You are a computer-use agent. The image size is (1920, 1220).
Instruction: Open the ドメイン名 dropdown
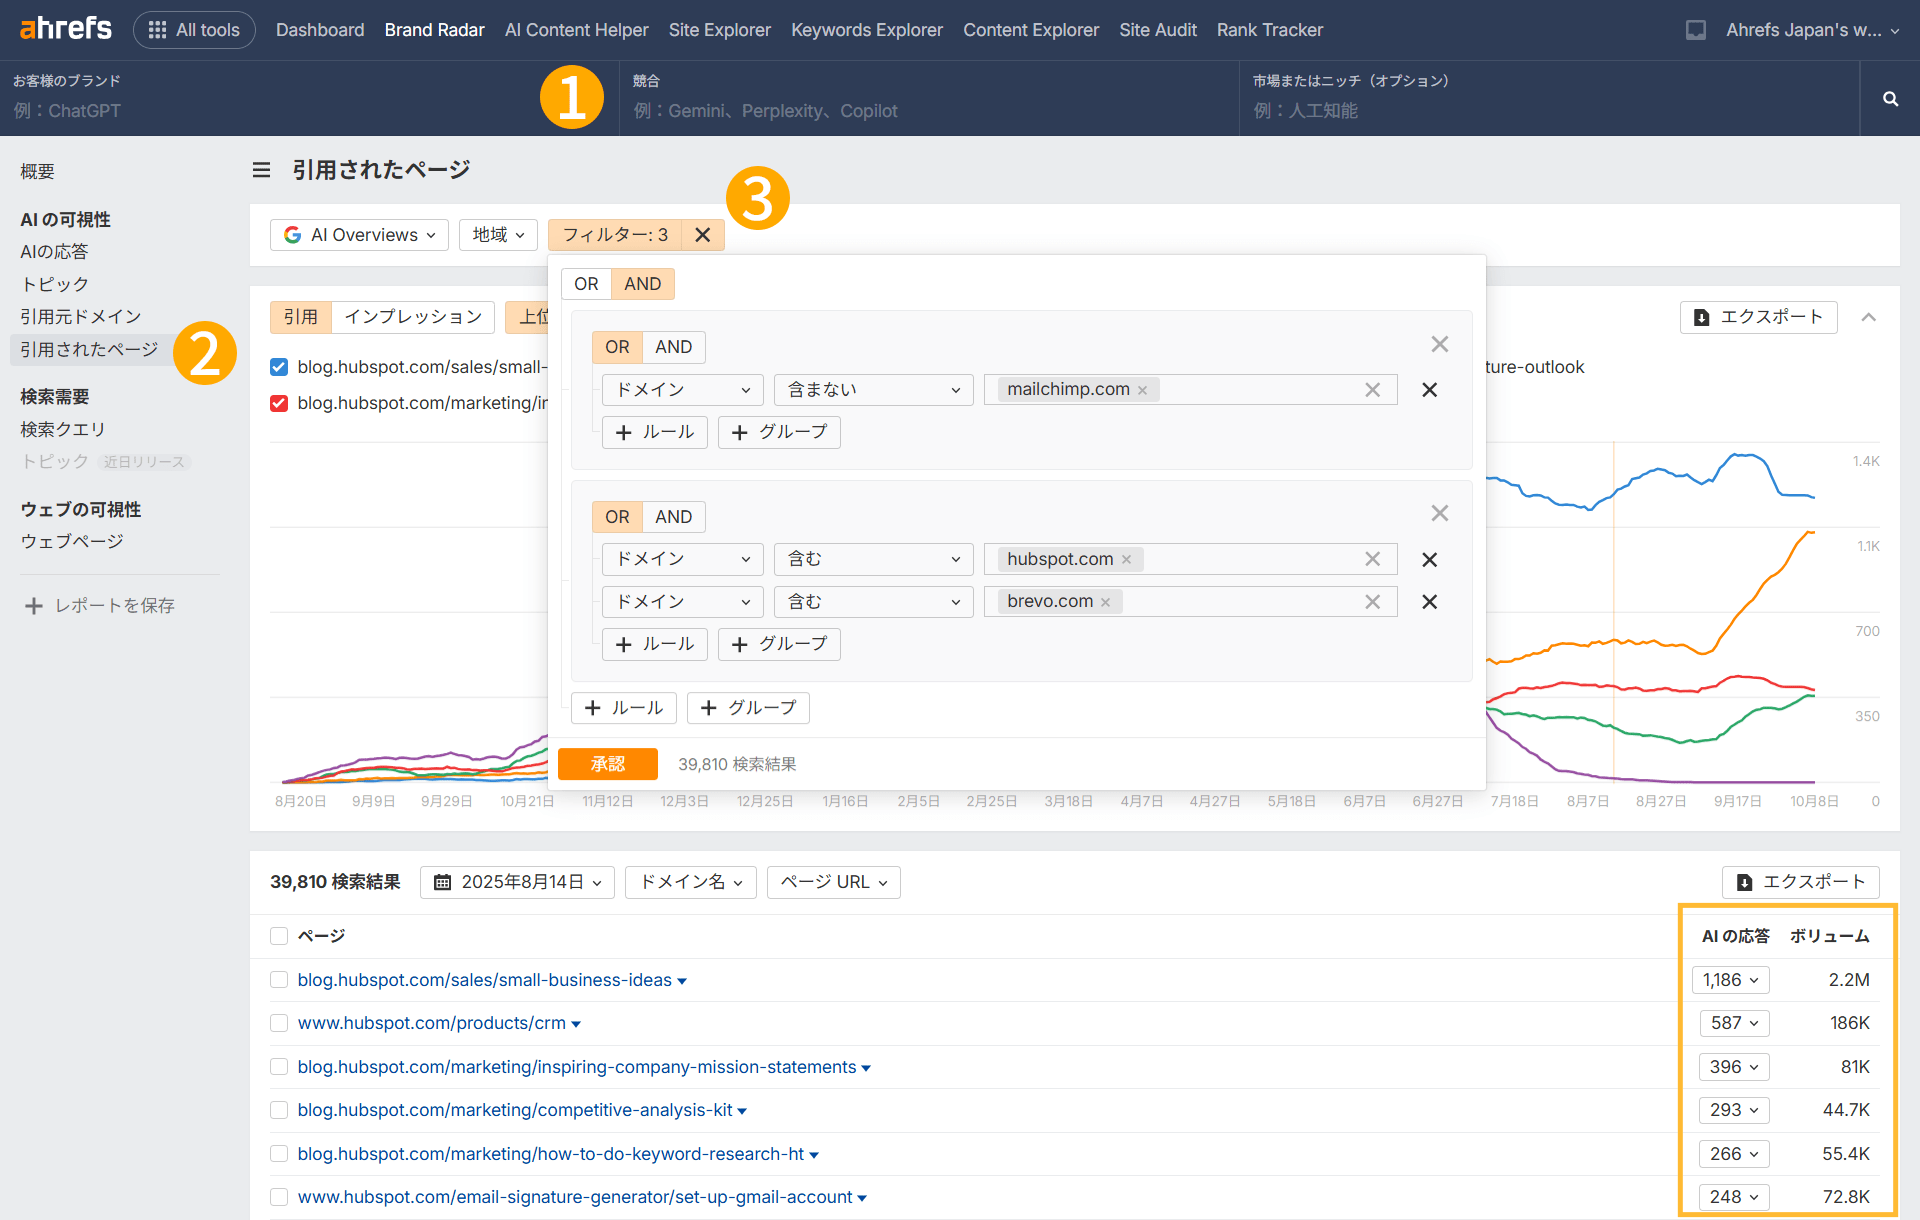(x=690, y=881)
